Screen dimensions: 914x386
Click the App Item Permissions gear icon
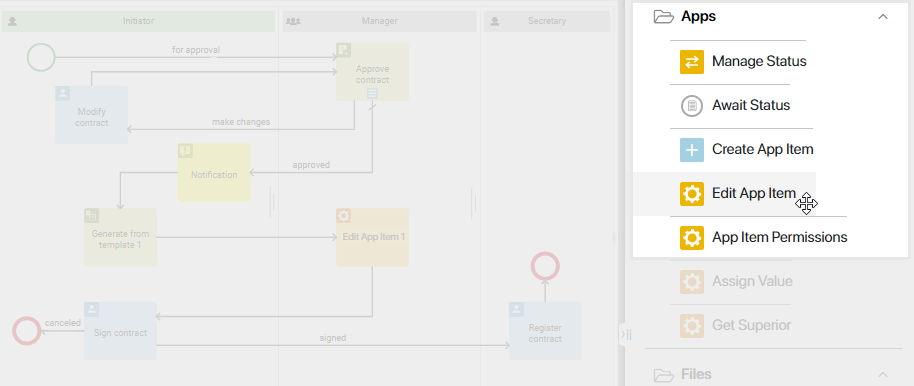pos(692,238)
